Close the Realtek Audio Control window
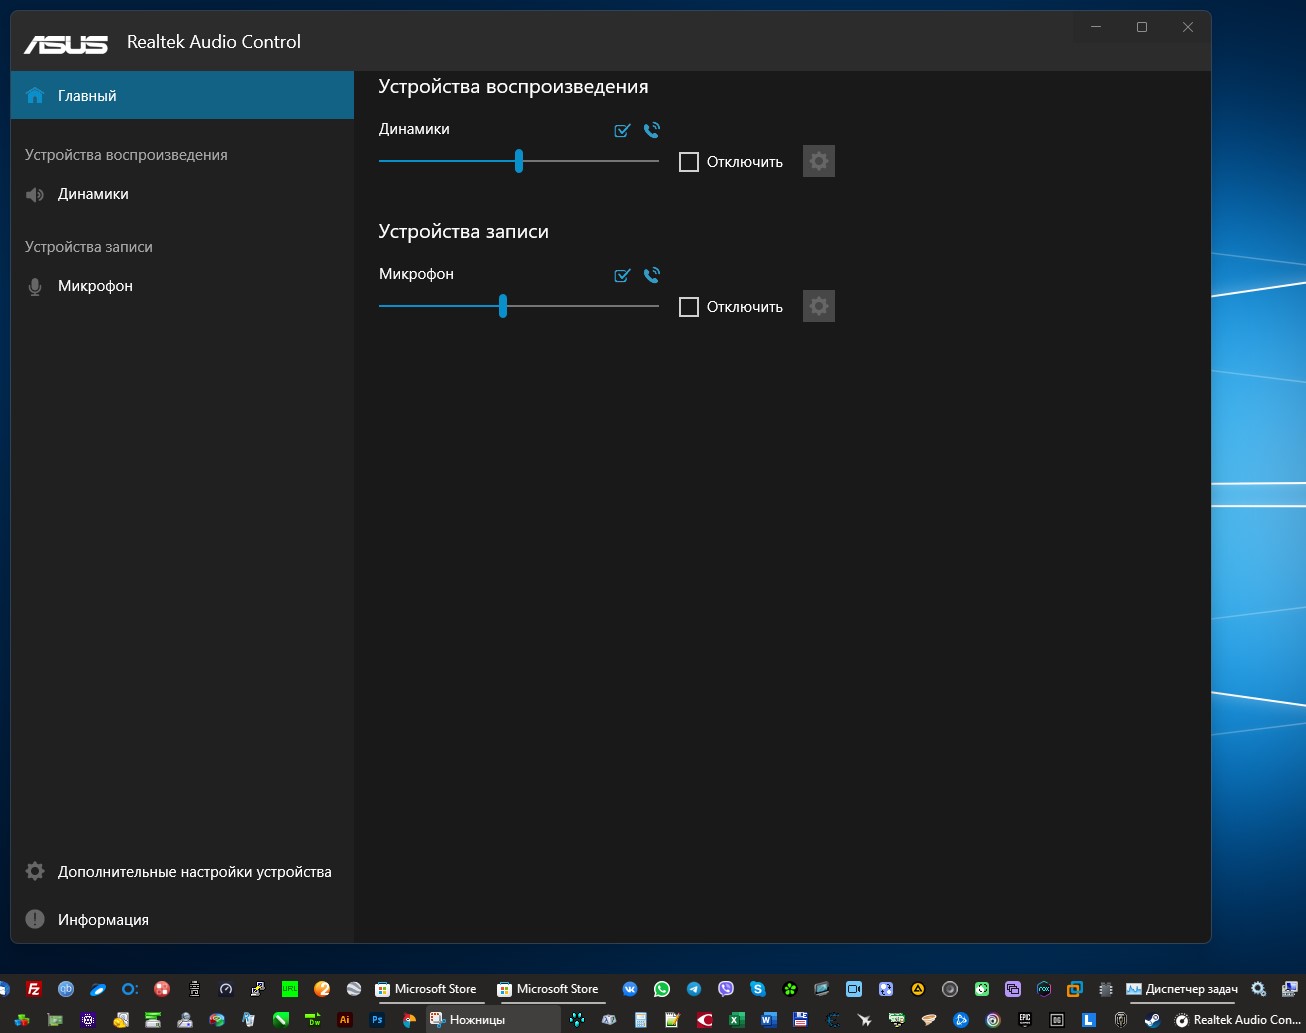 coord(1188,27)
